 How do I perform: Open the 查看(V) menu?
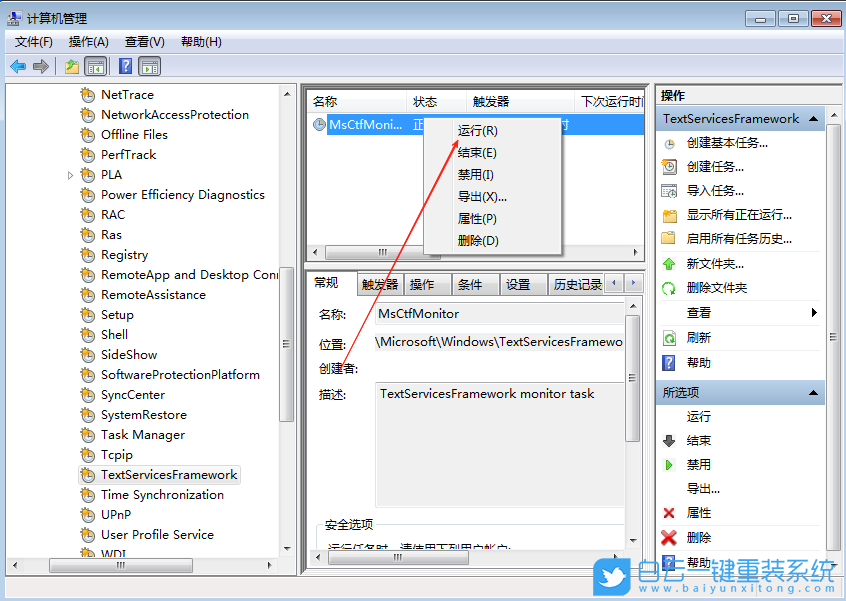point(143,42)
